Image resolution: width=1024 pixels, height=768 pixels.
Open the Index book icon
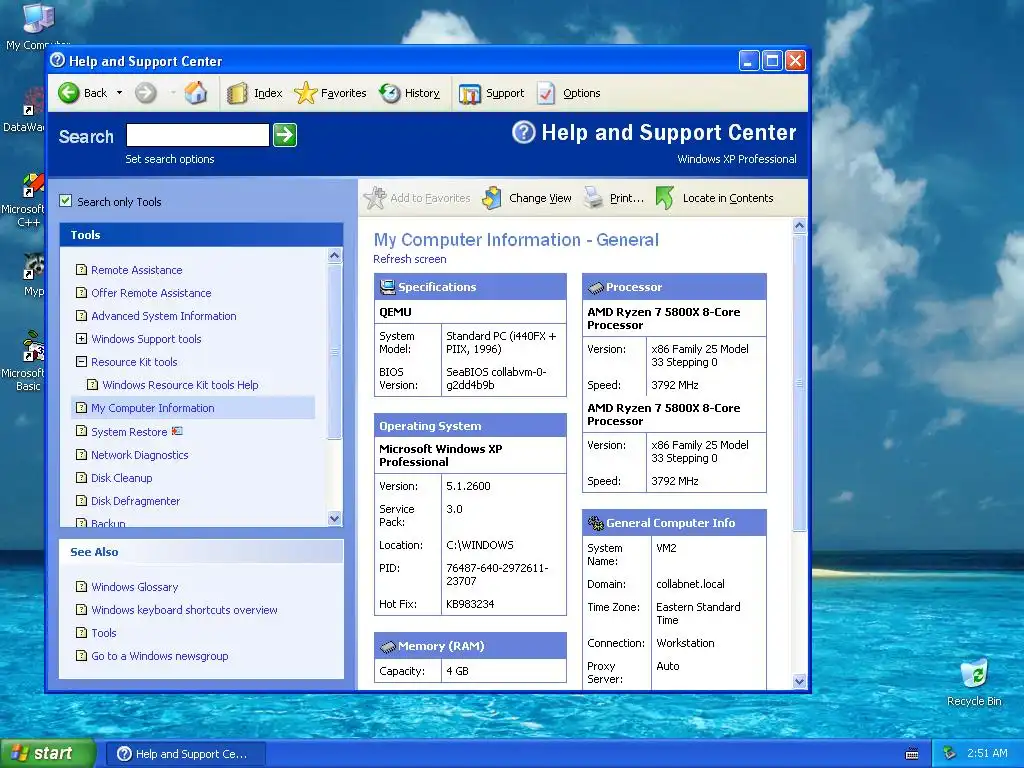[x=237, y=93]
